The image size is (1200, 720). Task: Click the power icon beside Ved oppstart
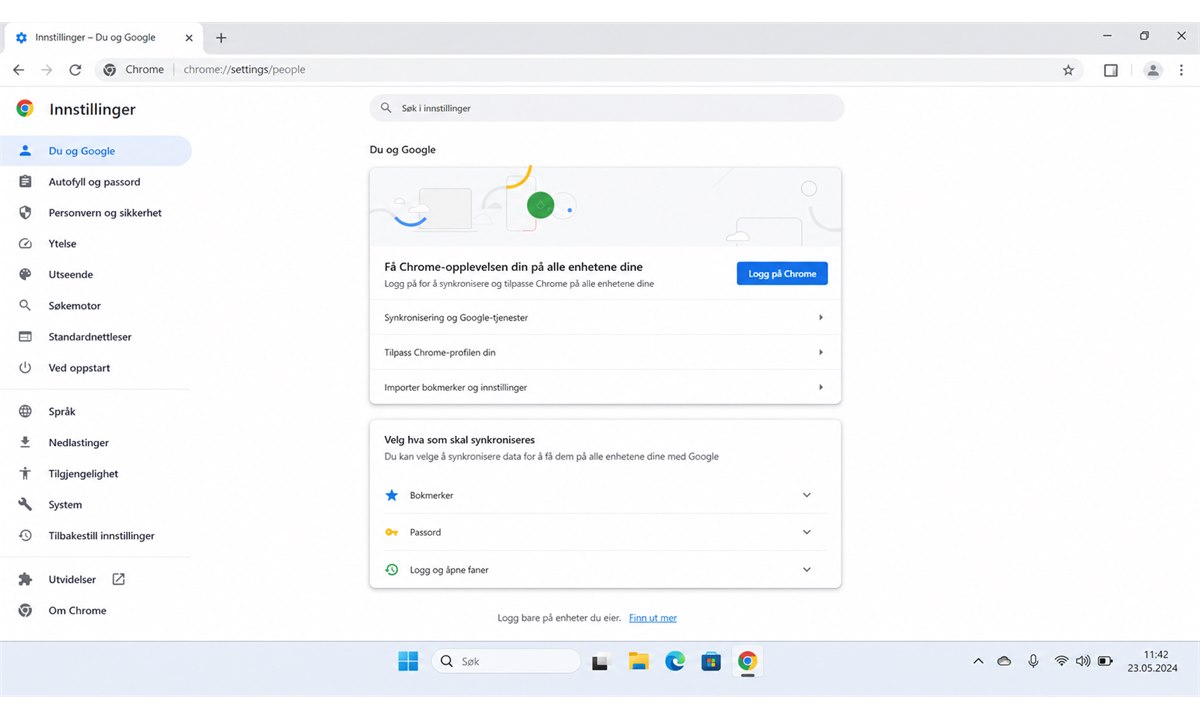coord(26,368)
